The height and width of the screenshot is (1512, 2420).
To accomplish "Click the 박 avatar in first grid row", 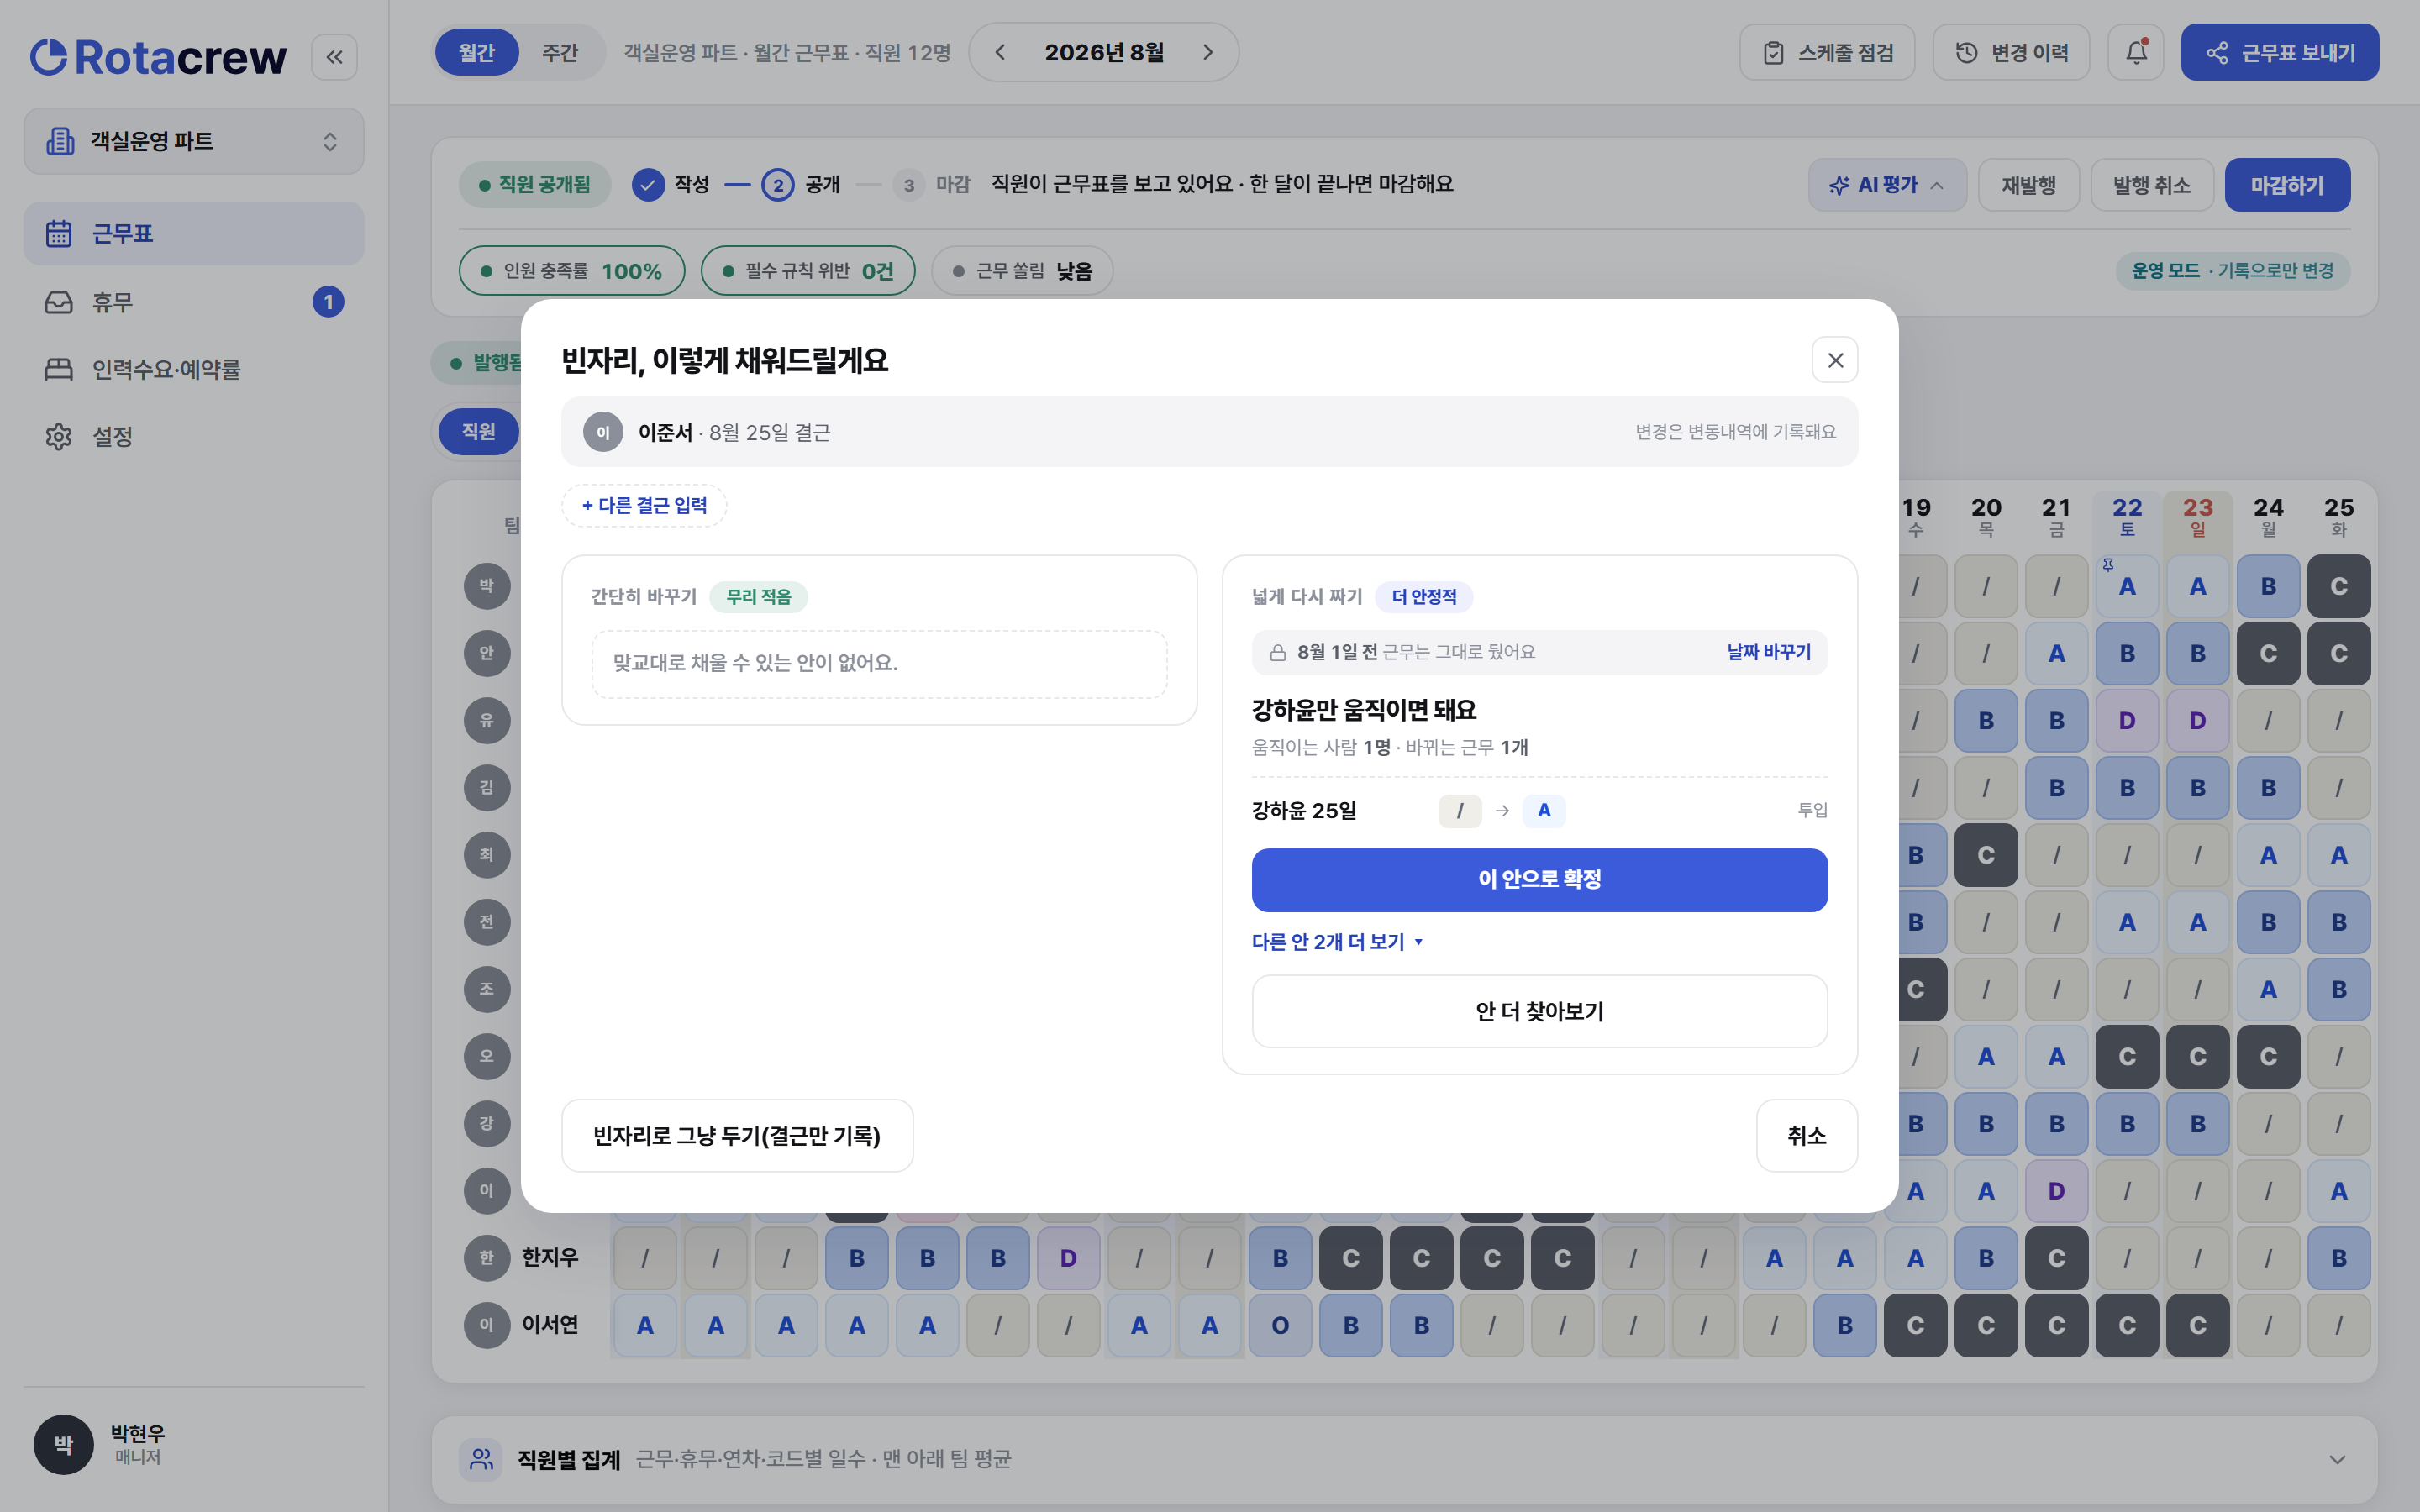I will (x=487, y=586).
